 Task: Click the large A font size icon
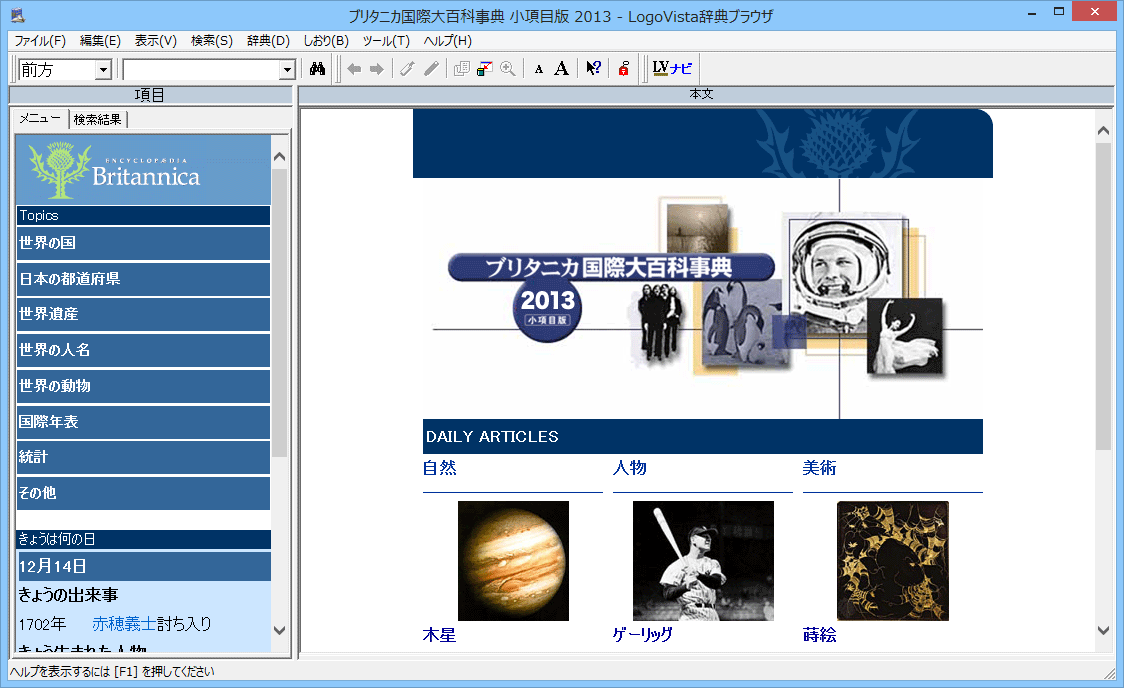562,69
